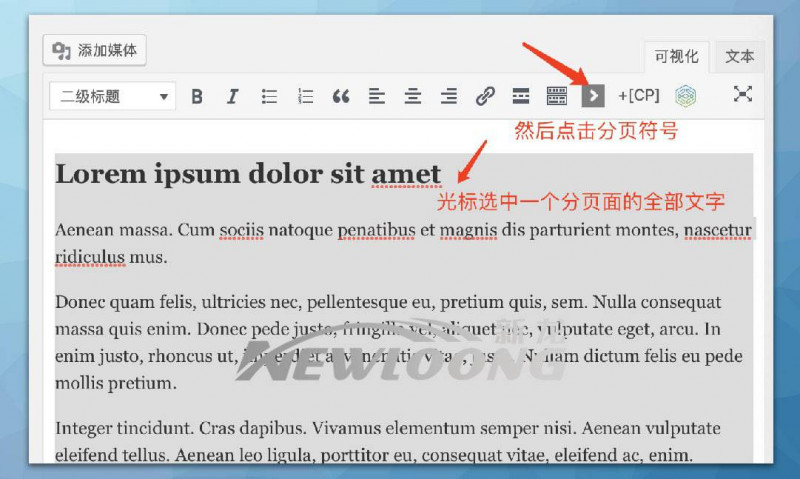This screenshot has width=800, height=479.
Task: Toggle italic formatting
Action: pos(232,96)
